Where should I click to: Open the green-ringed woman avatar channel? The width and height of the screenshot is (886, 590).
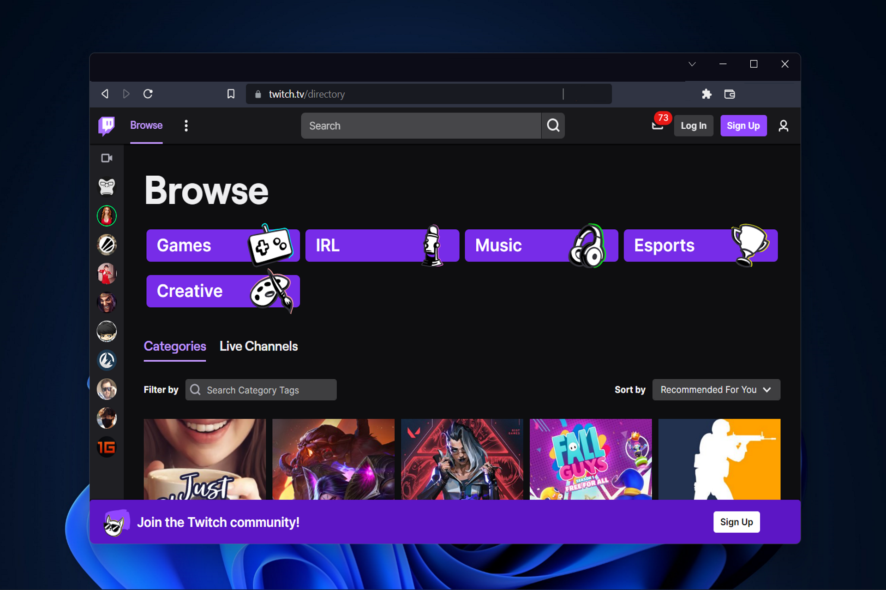(x=106, y=215)
